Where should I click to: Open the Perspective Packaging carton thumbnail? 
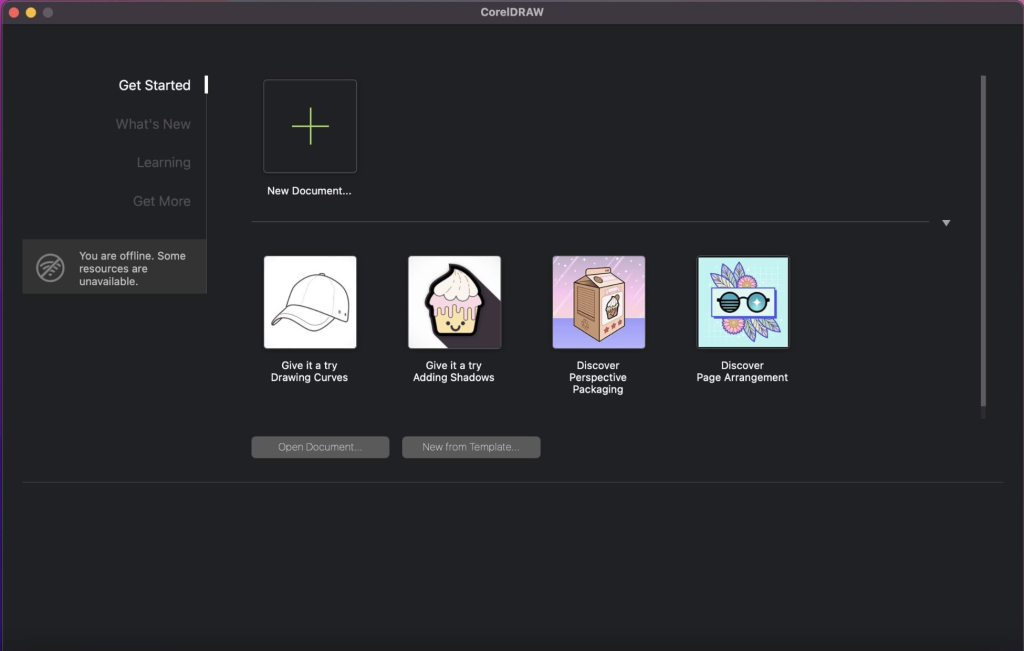599,302
